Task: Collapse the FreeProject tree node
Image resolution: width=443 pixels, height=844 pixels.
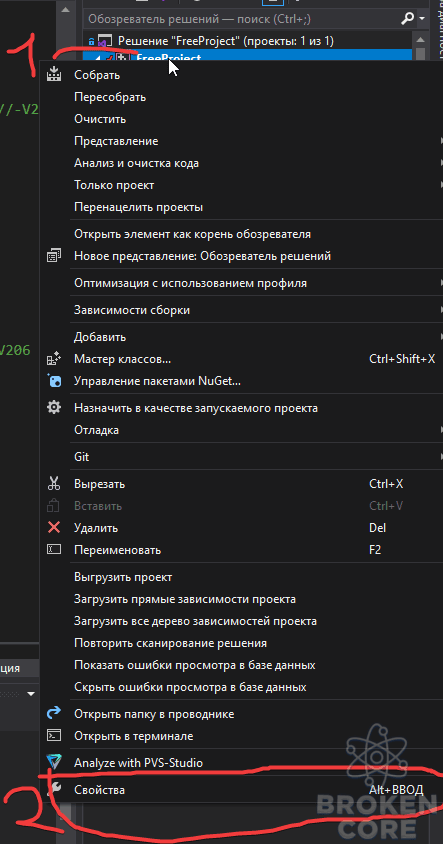Action: [x=97, y=58]
